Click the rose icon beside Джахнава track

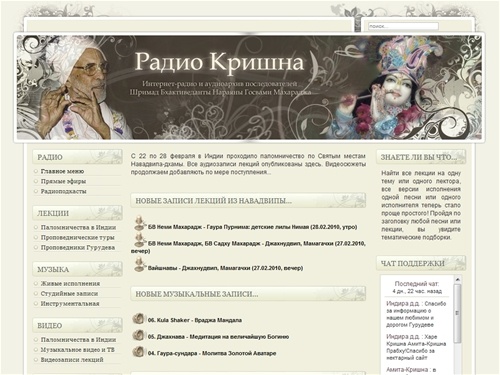coord(138,335)
